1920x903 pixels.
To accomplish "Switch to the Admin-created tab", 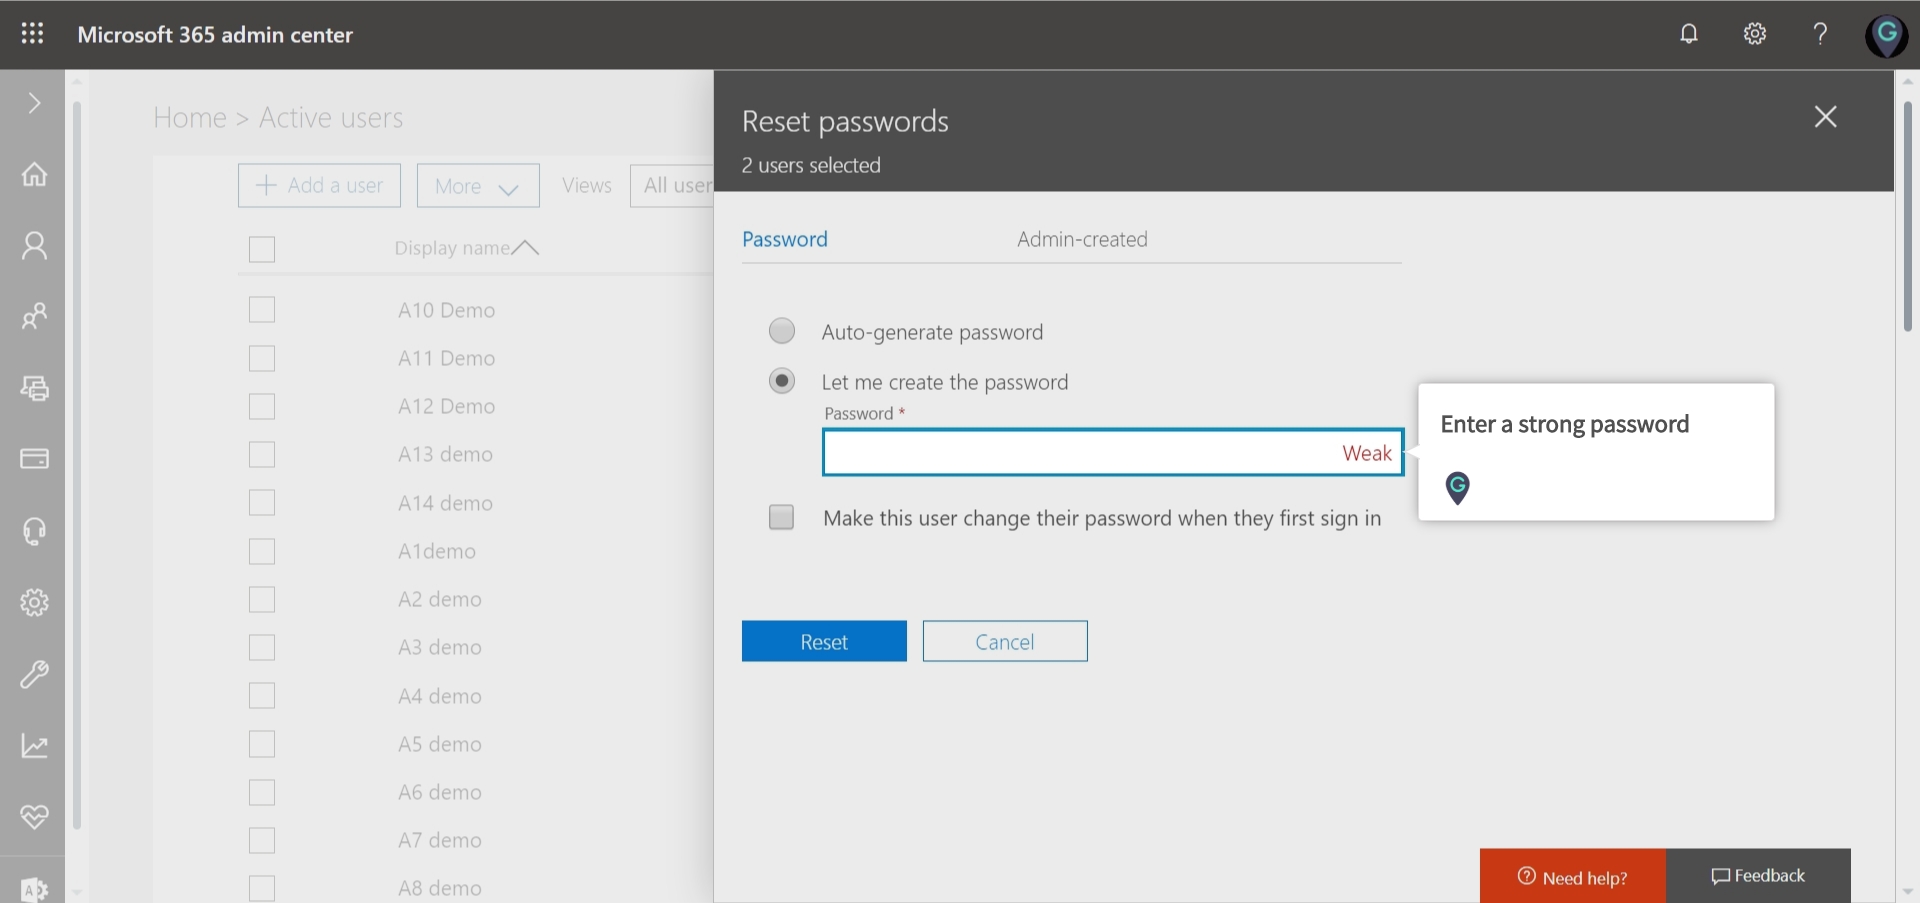I will tap(1081, 239).
